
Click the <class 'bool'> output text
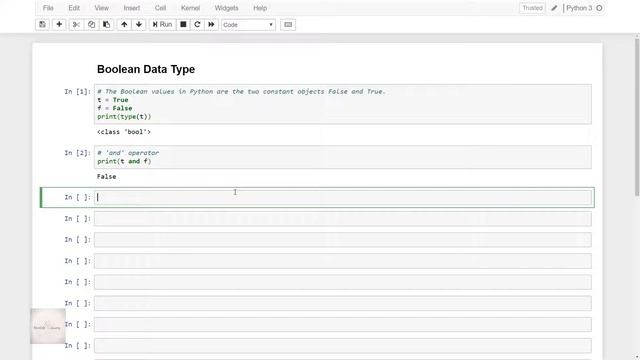click(124, 132)
